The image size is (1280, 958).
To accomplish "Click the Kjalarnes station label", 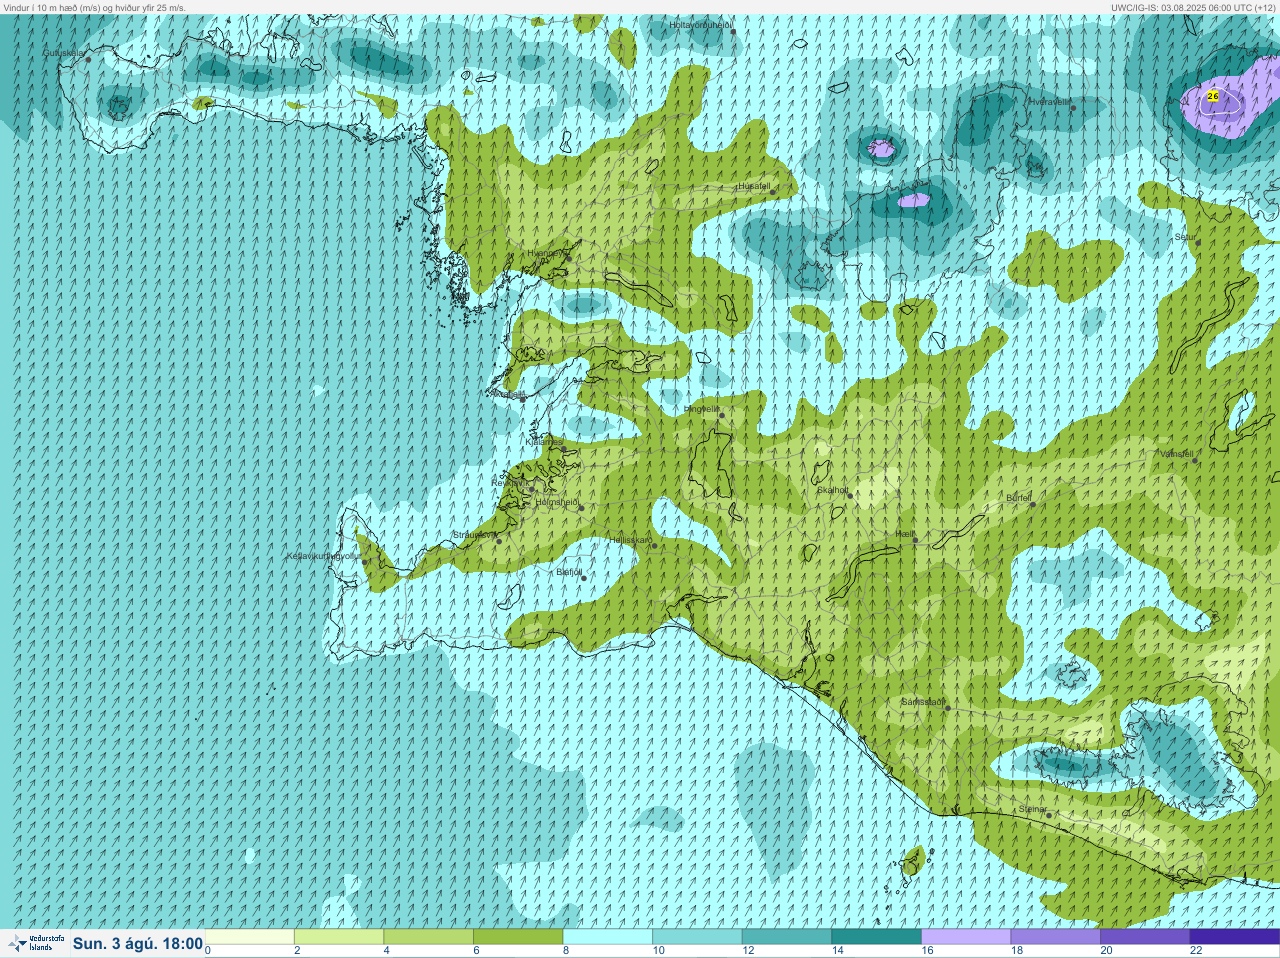I will [x=545, y=441].
